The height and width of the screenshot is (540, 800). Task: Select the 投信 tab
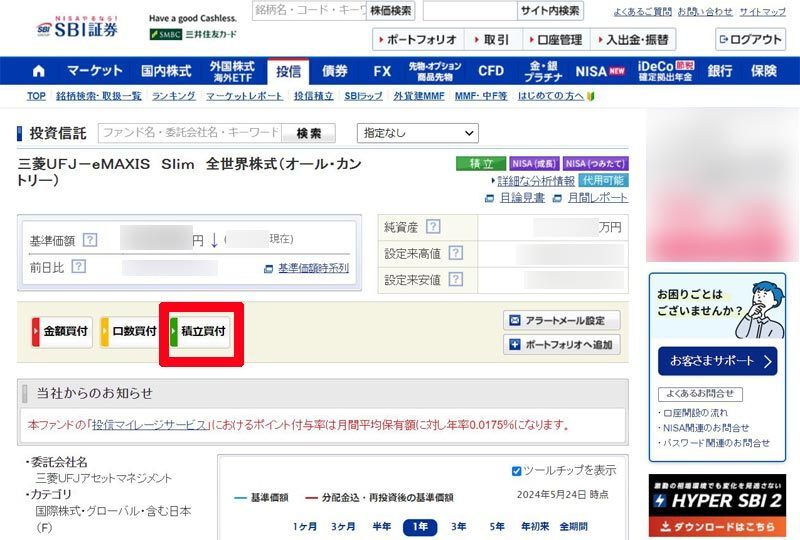tap(288, 71)
